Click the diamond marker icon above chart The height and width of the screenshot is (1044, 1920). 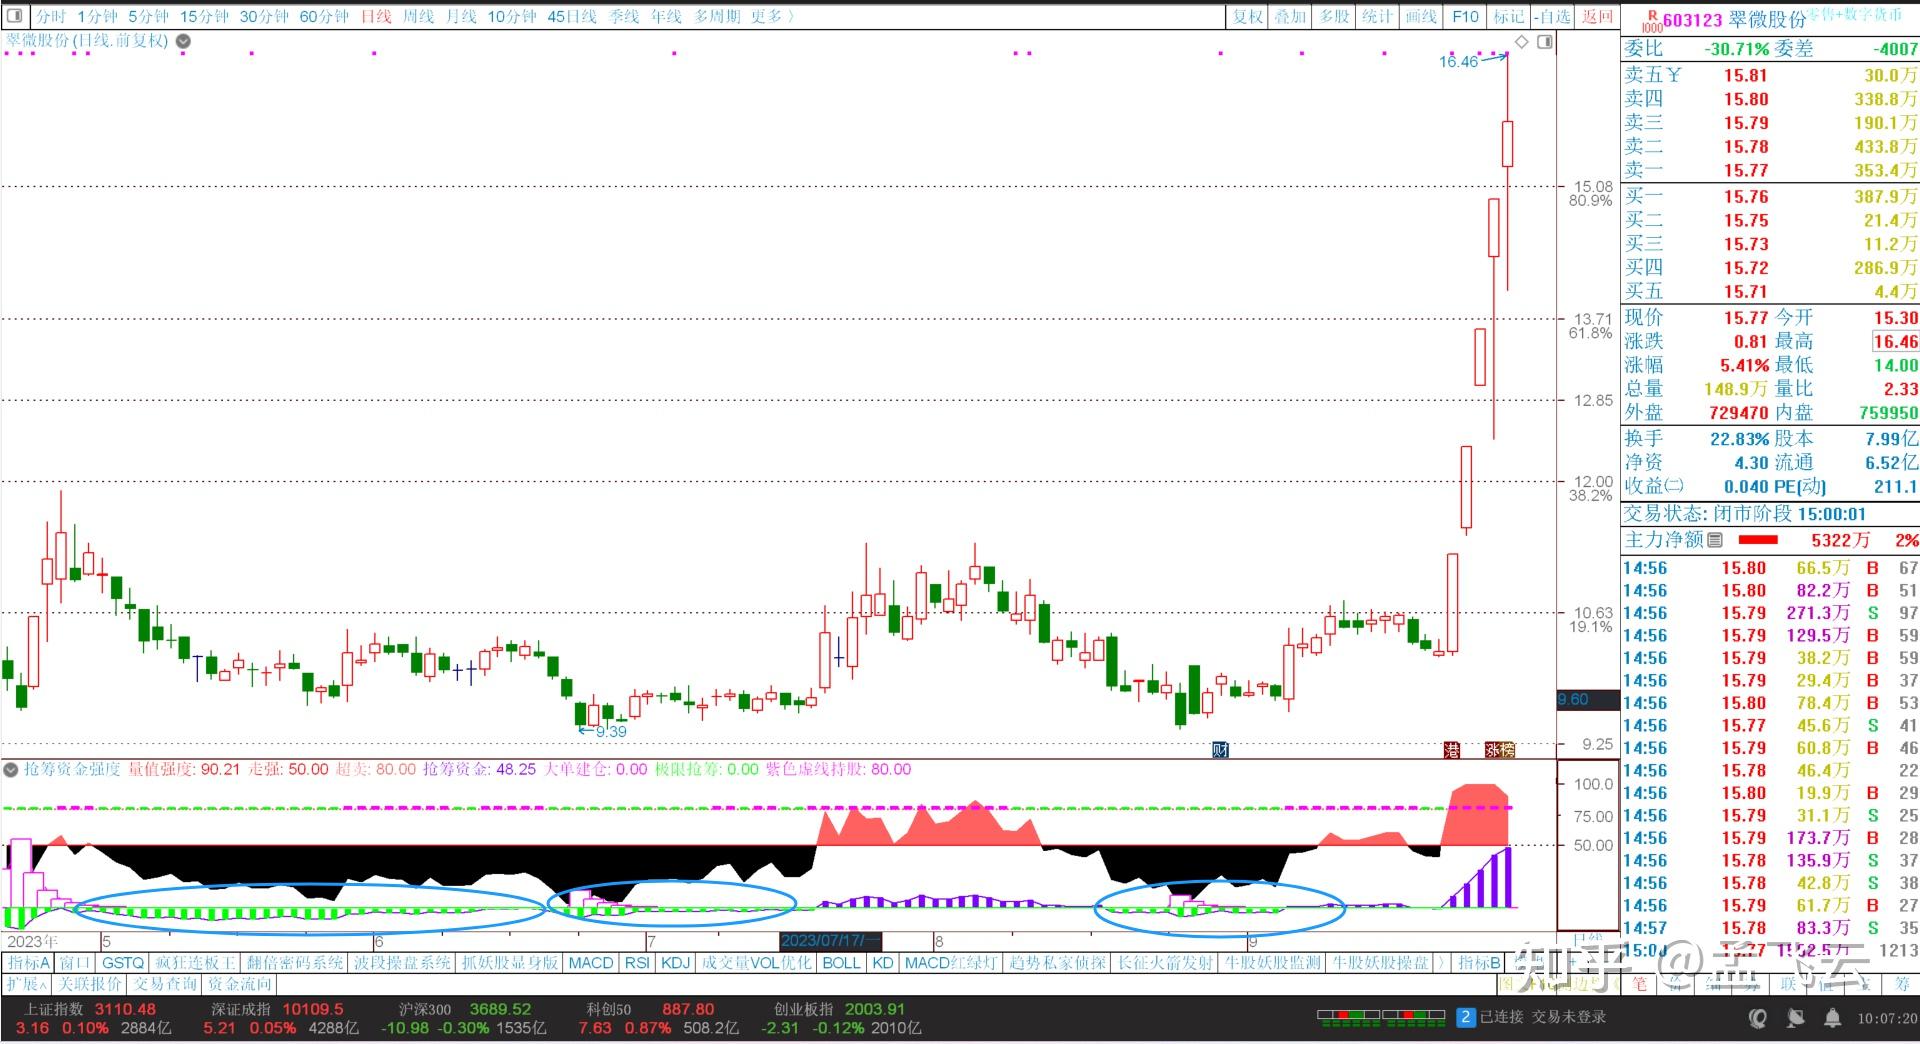point(1521,42)
